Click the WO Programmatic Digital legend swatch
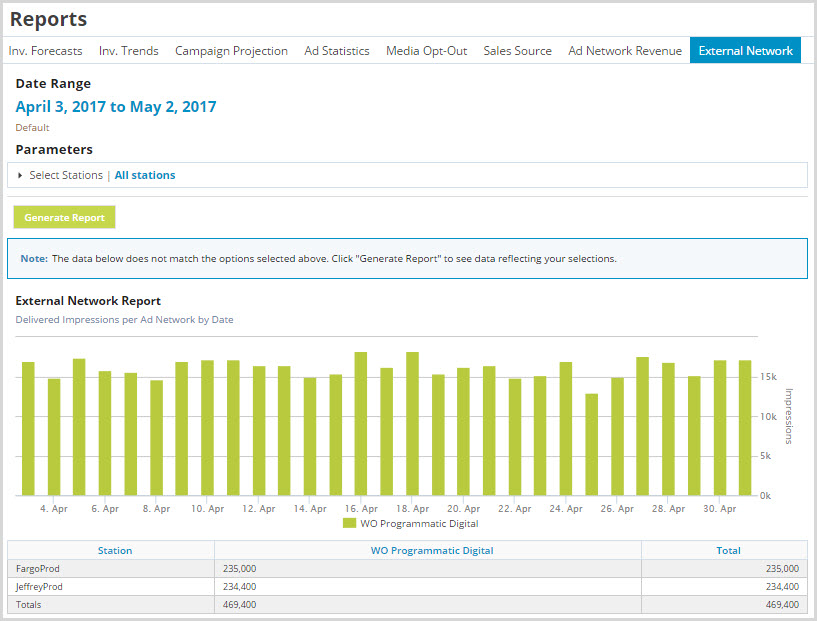Image resolution: width=817 pixels, height=621 pixels. [x=349, y=522]
